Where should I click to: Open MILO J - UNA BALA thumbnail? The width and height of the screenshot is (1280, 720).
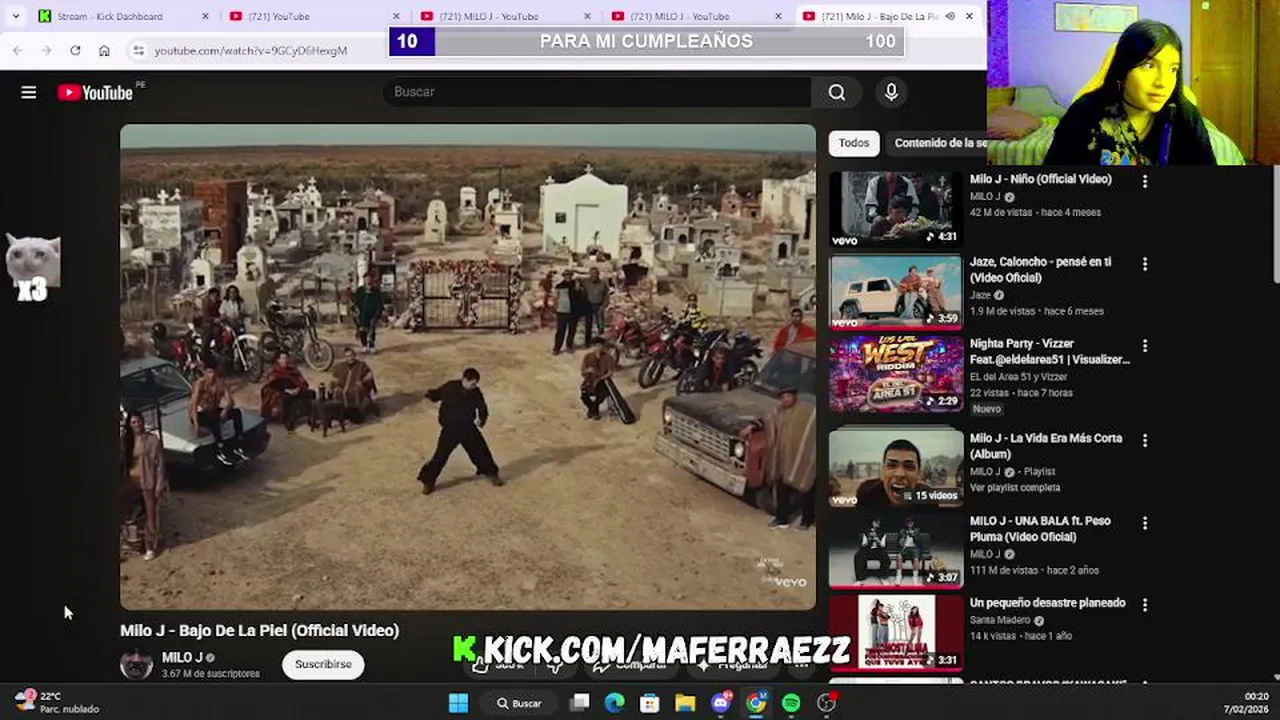coord(895,550)
